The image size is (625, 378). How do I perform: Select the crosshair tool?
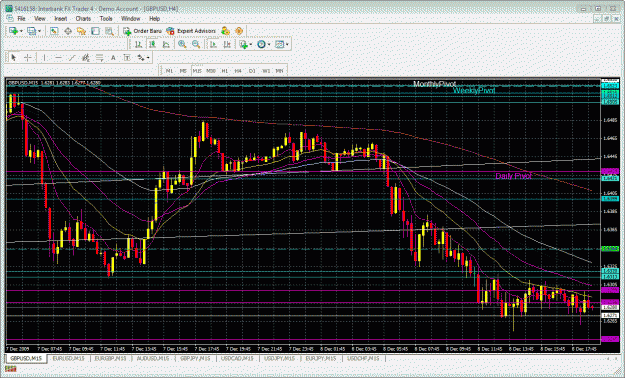pos(28,58)
